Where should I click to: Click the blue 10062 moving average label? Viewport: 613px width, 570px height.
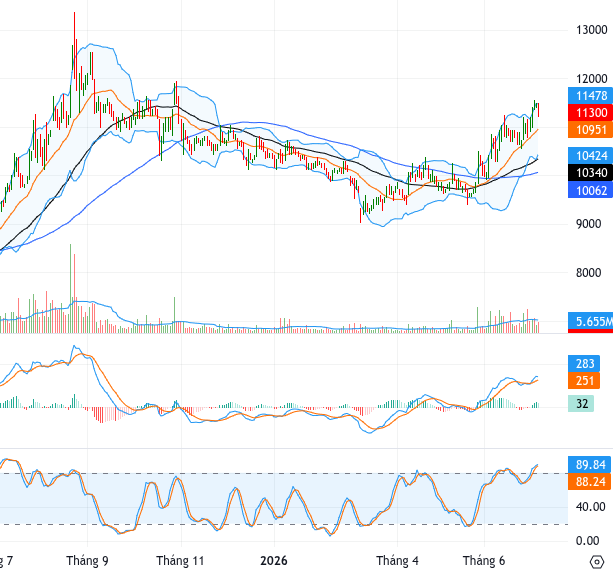(x=590, y=190)
